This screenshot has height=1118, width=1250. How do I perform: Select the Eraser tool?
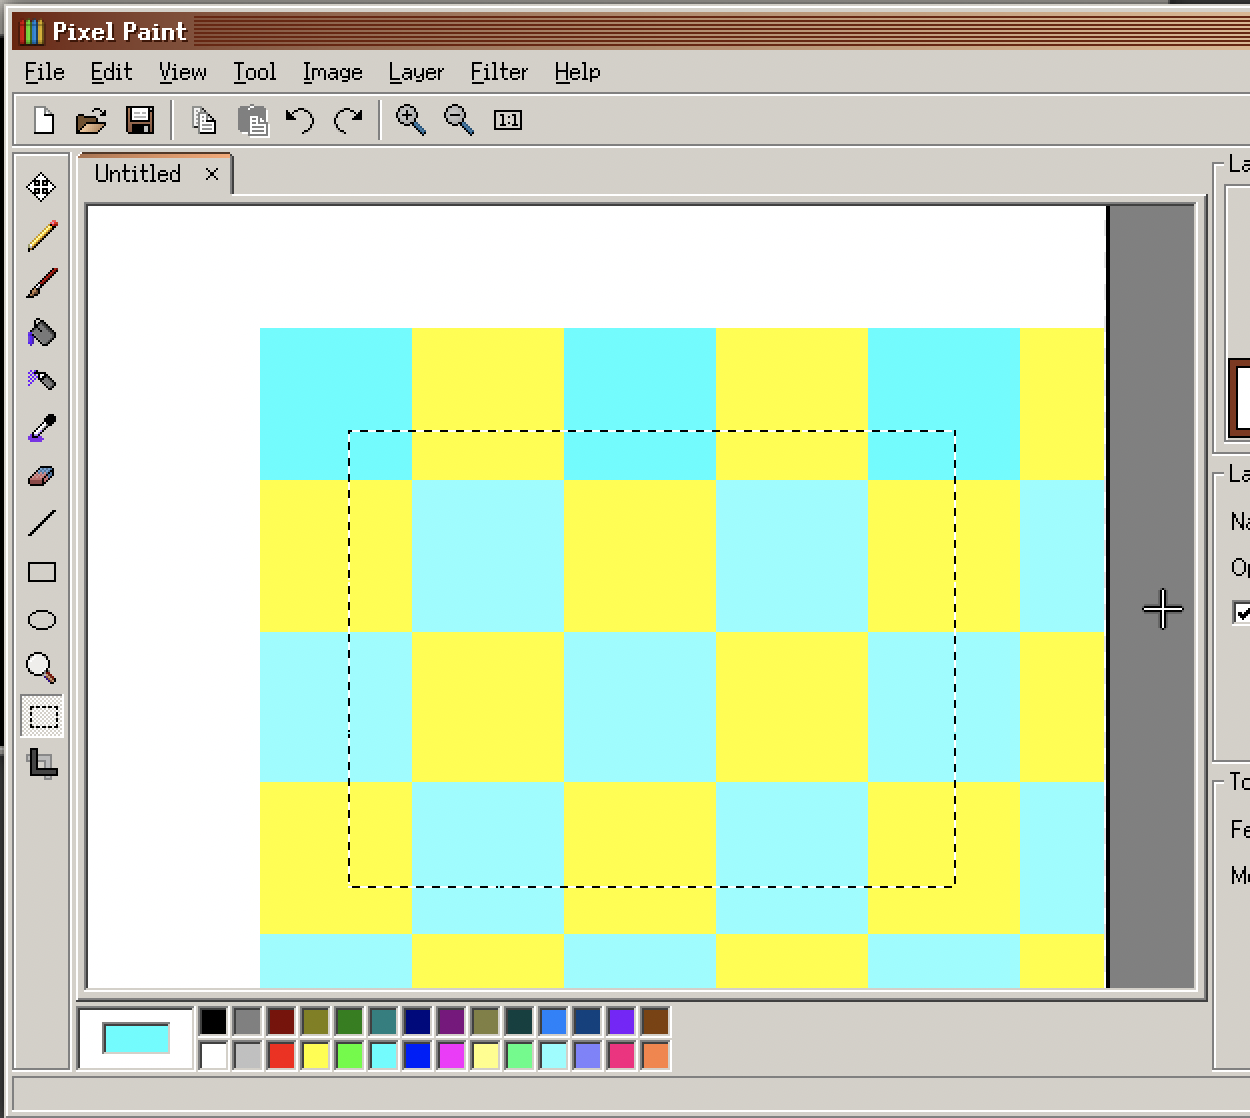pyautogui.click(x=41, y=475)
